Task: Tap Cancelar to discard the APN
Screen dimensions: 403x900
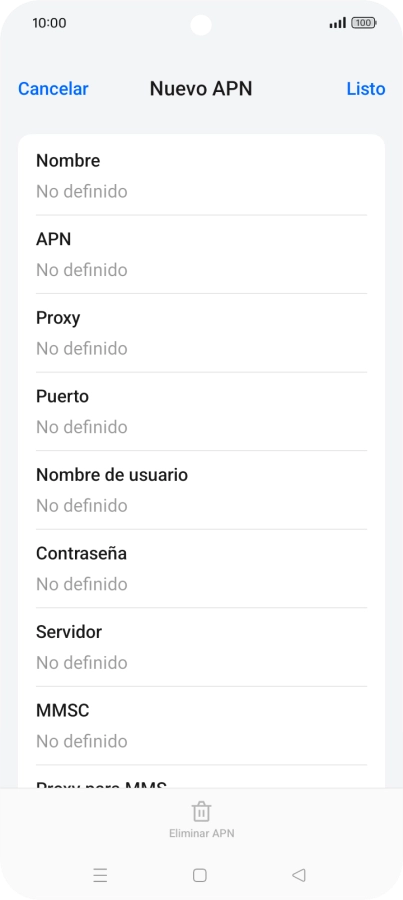Action: point(53,89)
